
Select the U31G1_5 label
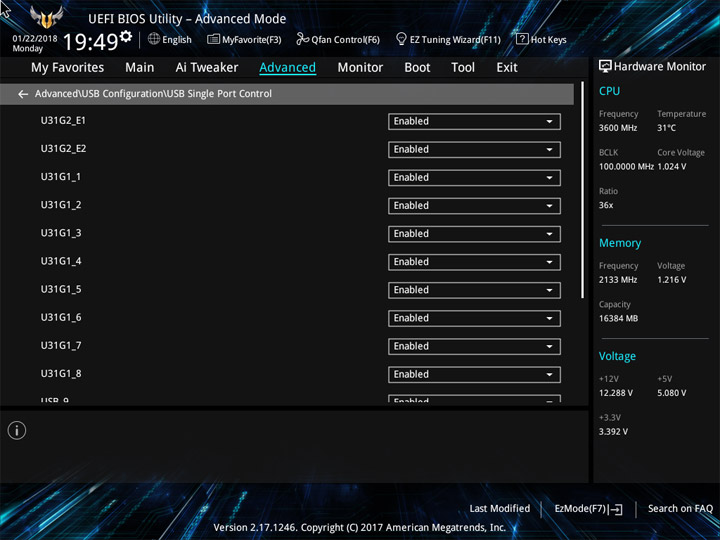click(x=61, y=289)
